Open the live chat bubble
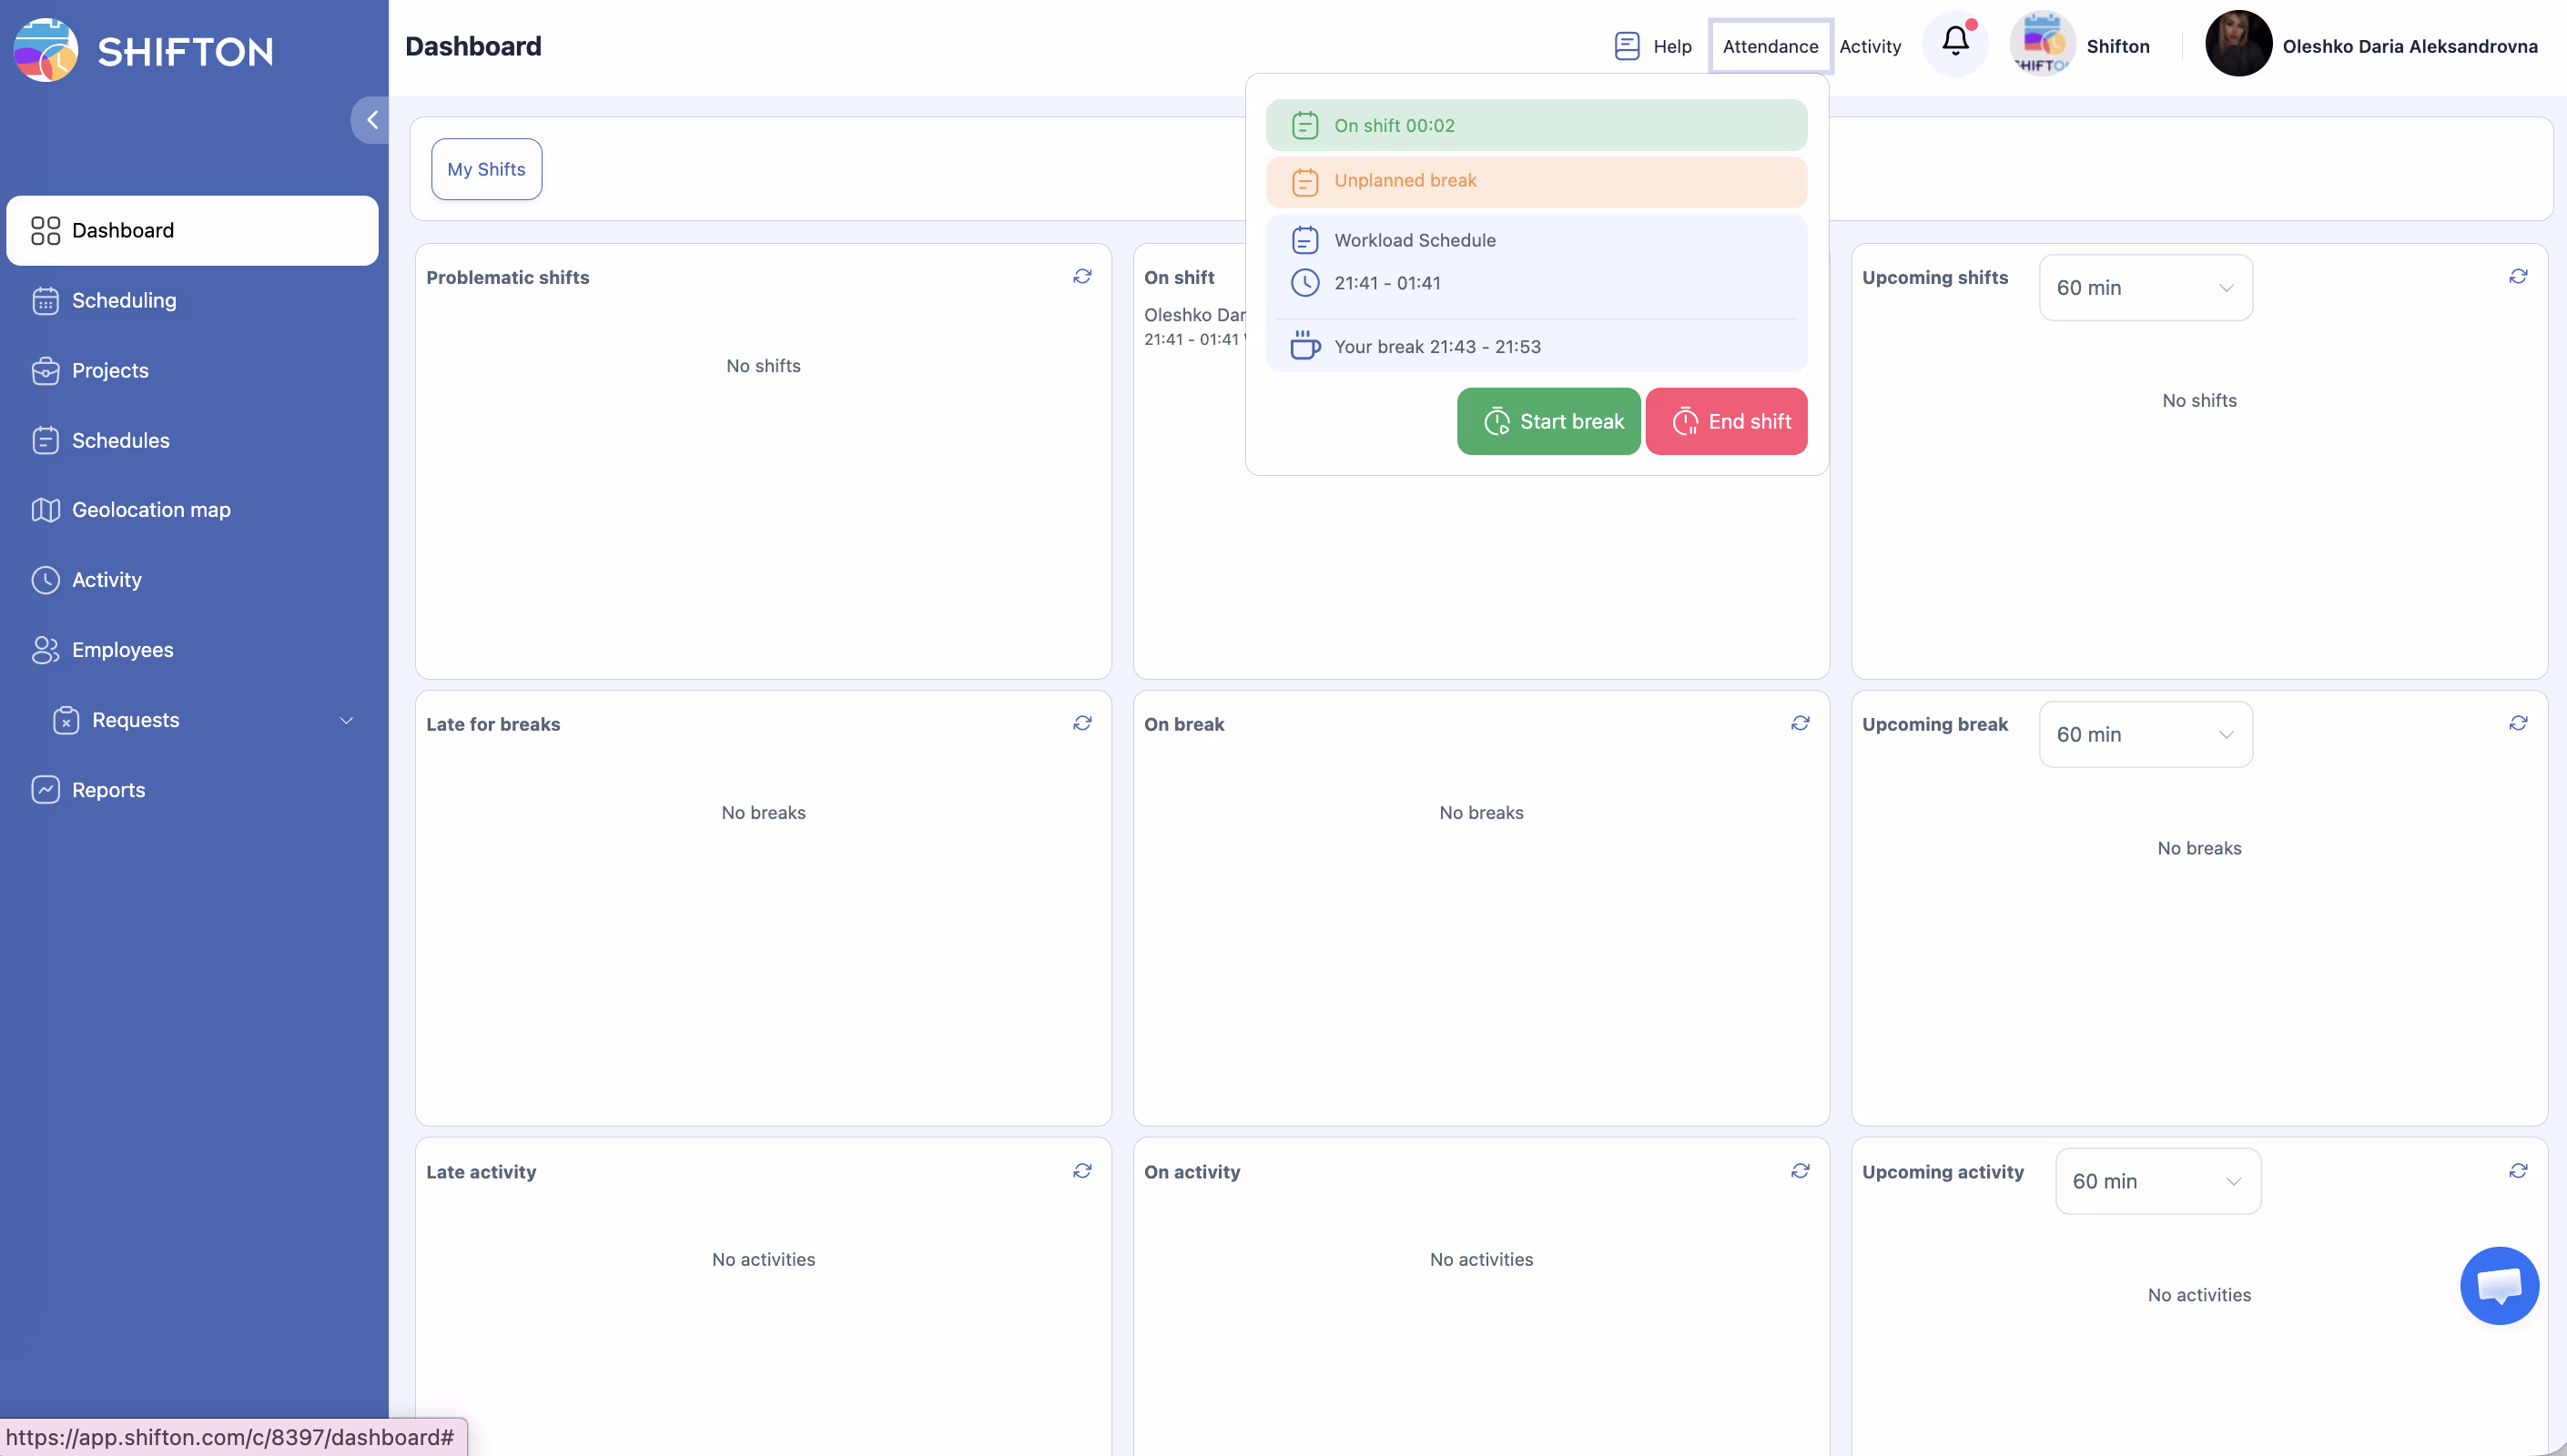 click(2498, 1285)
